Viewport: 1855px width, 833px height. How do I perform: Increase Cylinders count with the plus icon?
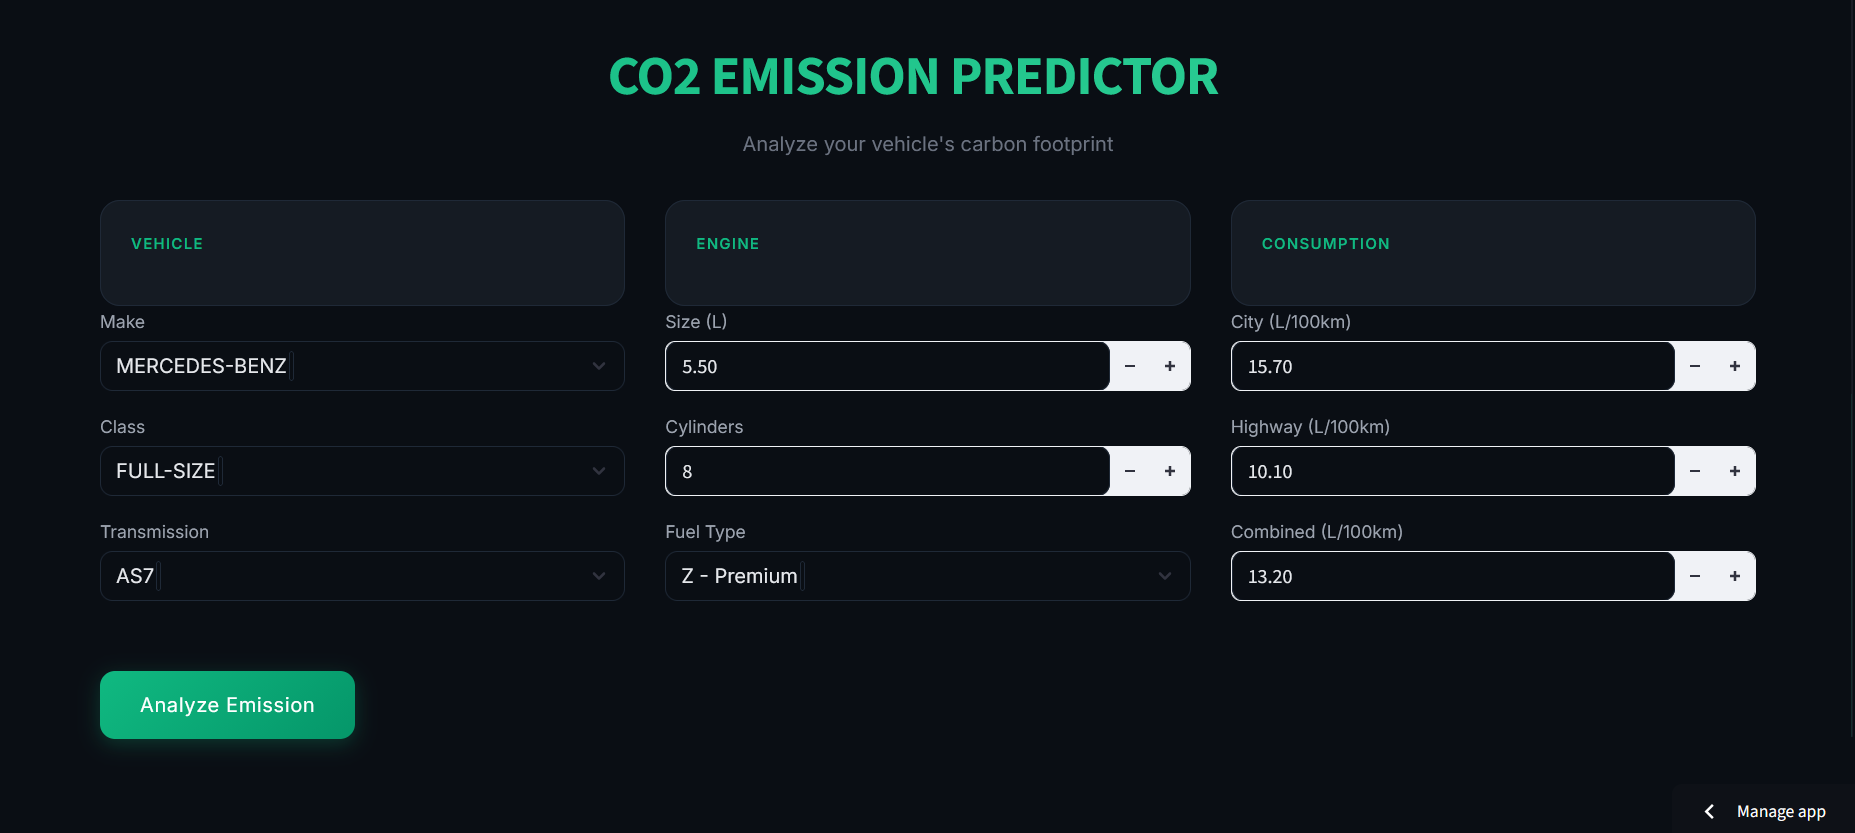[1170, 471]
